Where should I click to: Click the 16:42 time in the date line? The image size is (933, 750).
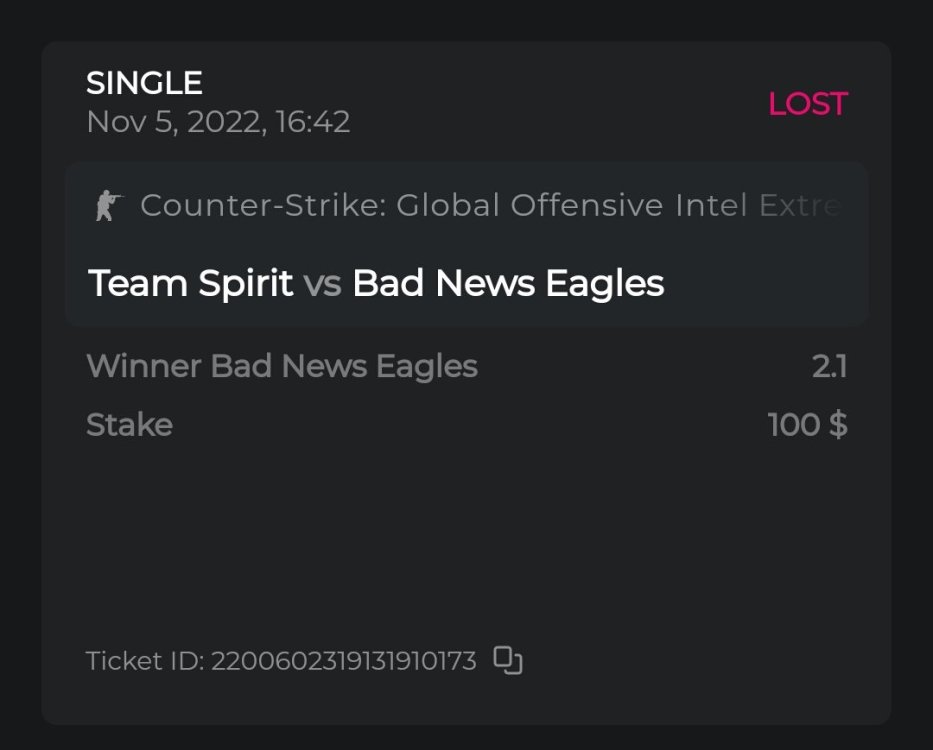click(313, 122)
